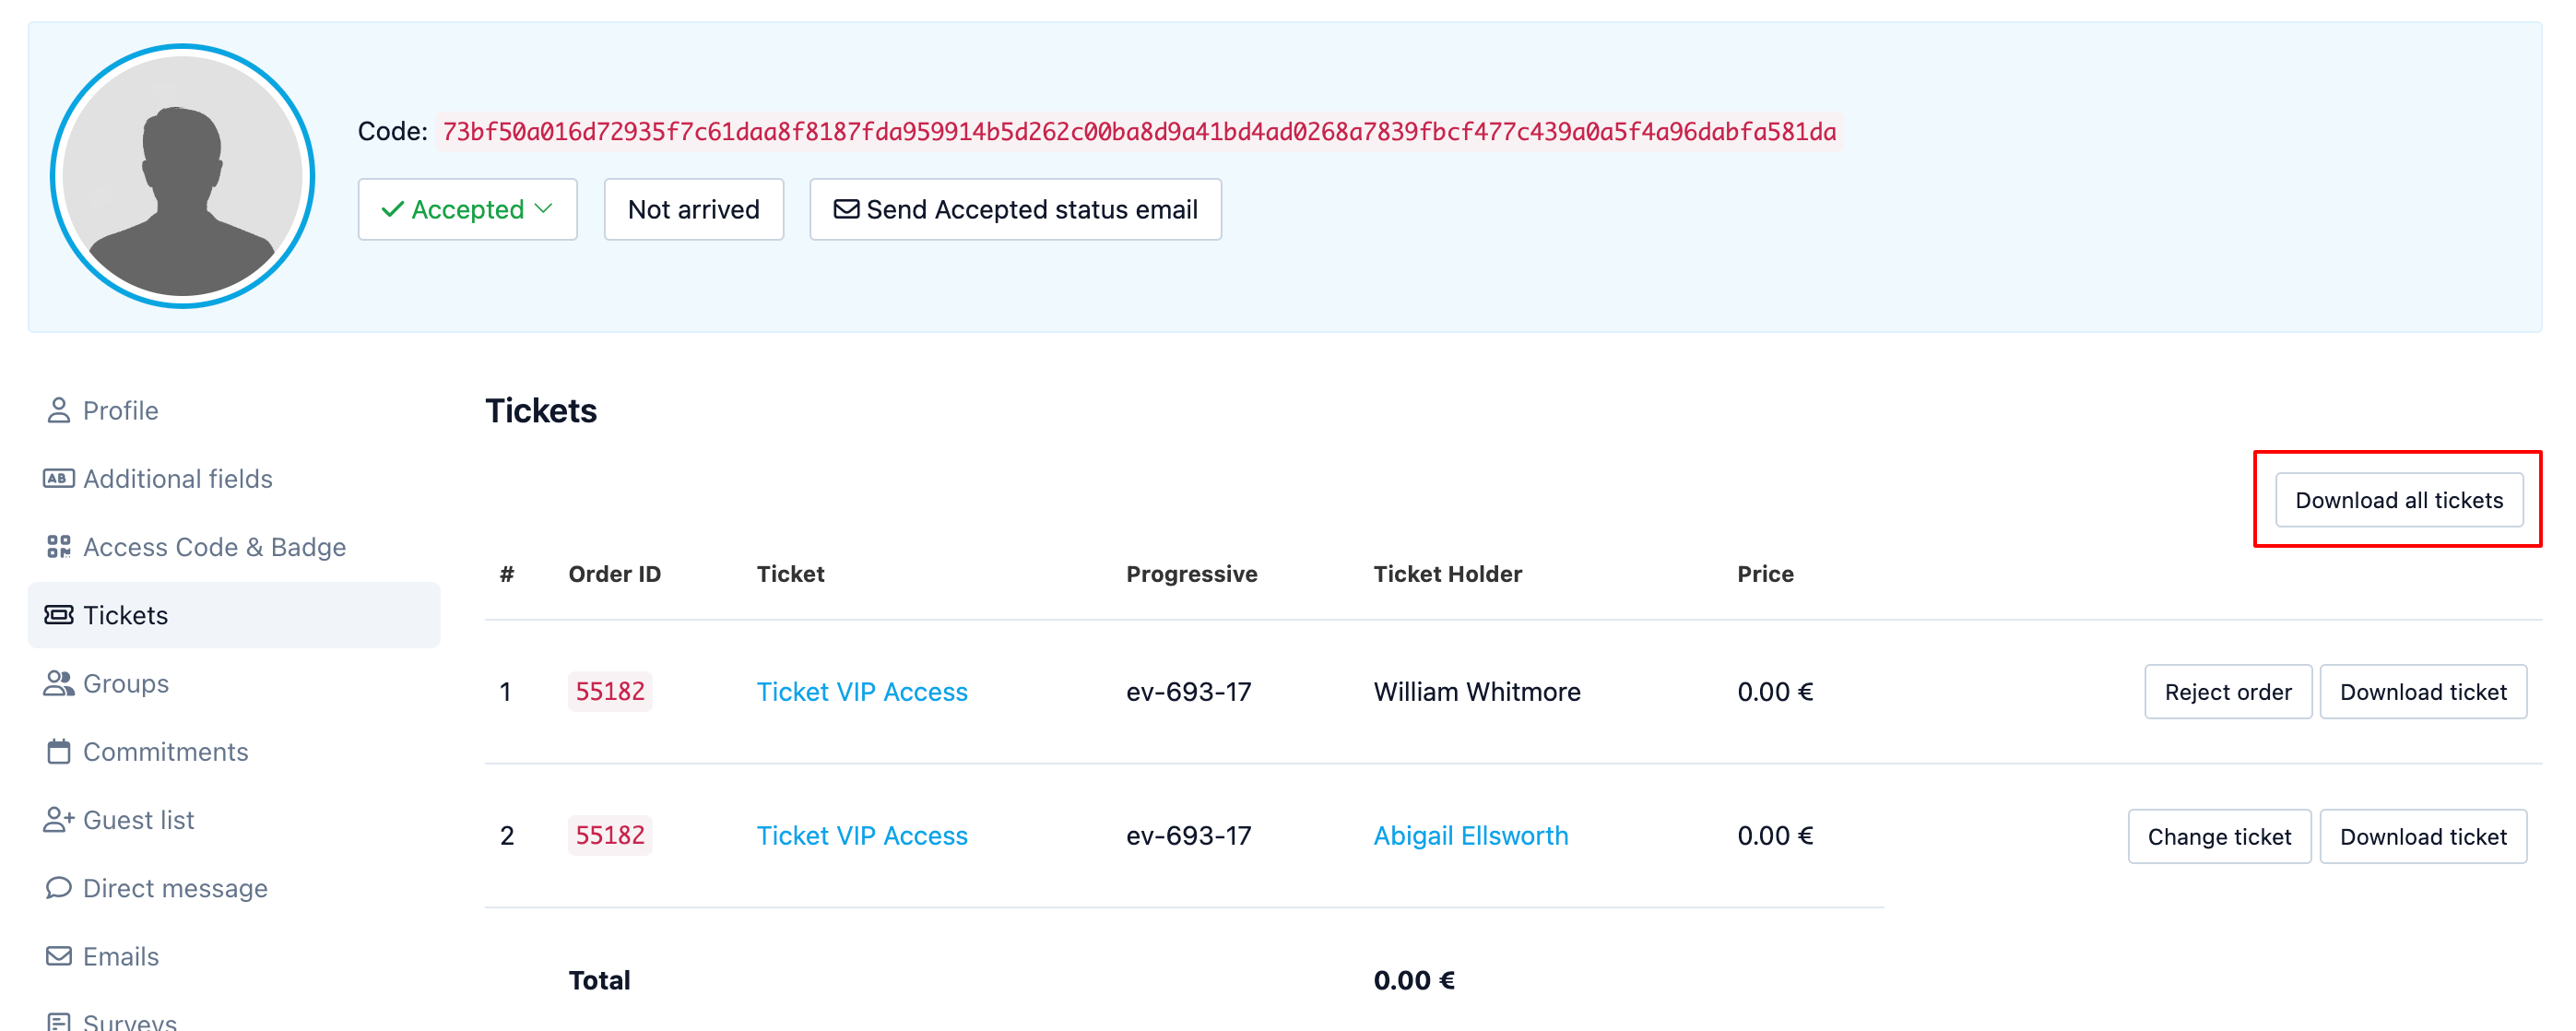This screenshot has width=2576, height=1031.
Task: Click the Profile person icon in sidebar
Action: 58,410
